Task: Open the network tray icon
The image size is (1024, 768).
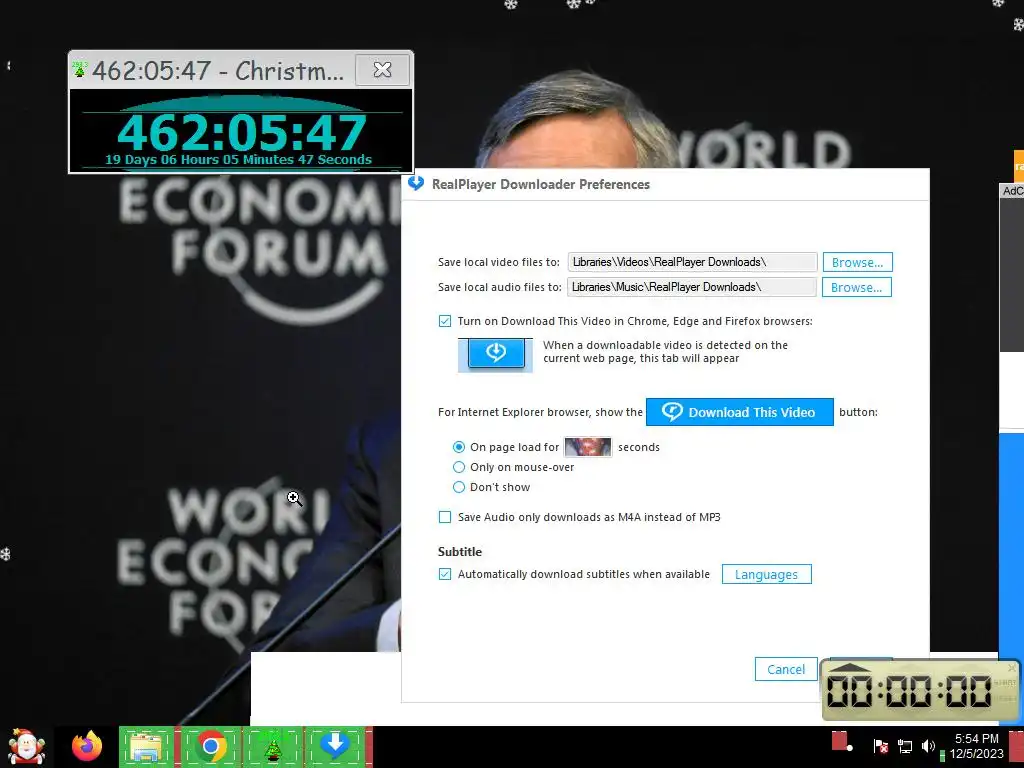Action: [905, 746]
